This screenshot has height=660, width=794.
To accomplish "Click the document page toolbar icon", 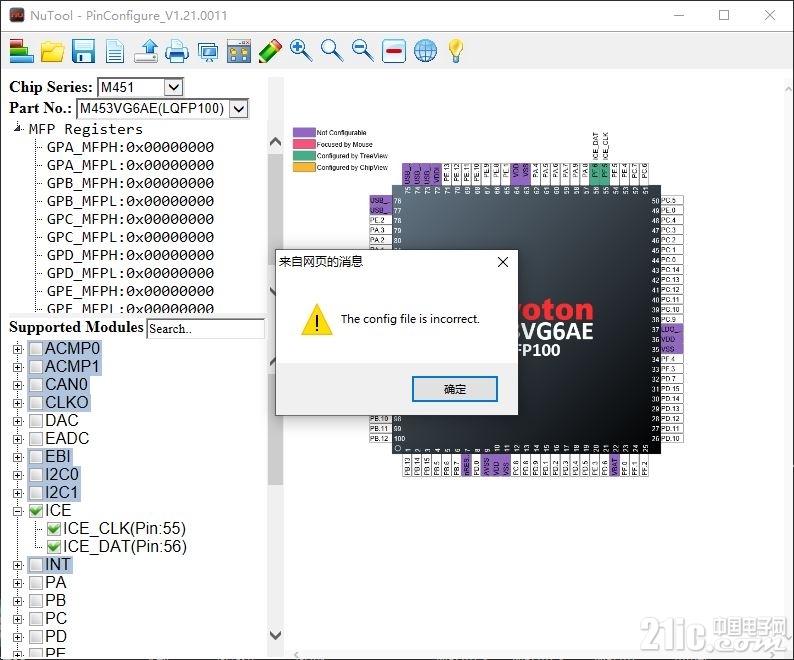I will tap(115, 51).
